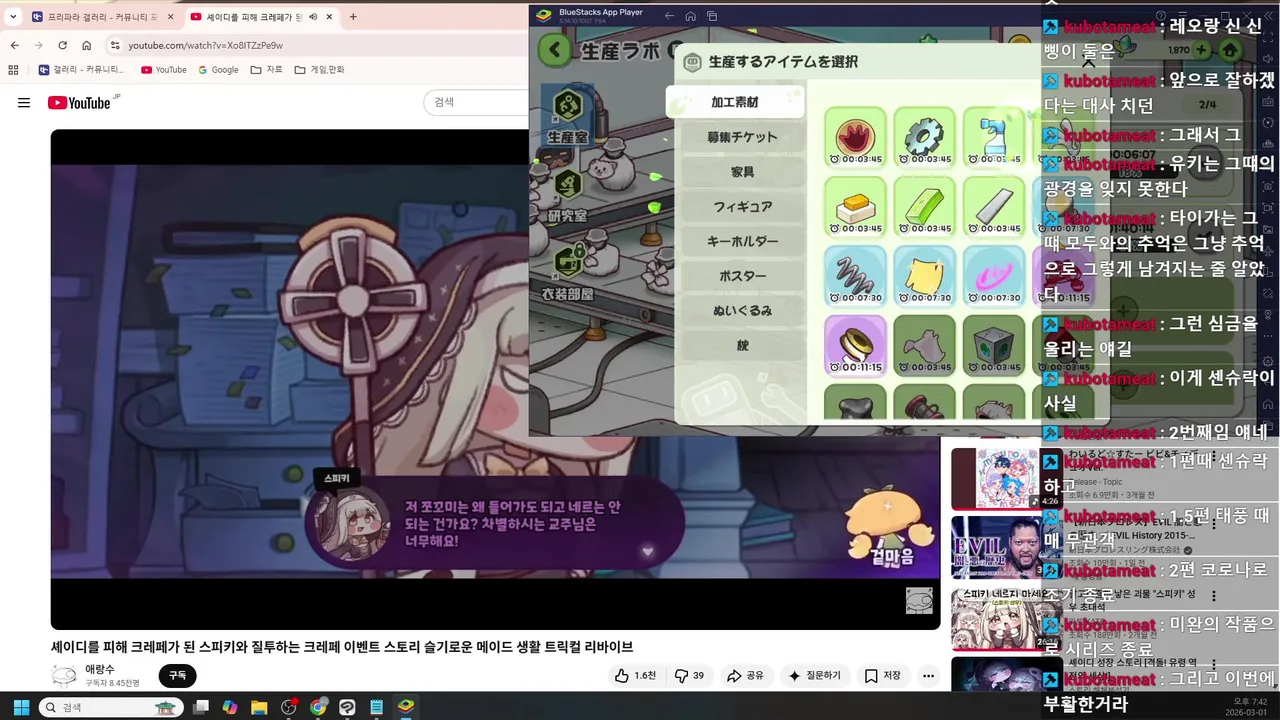This screenshot has height=720, width=1280.
Task: Open EVIL History recommended video thumbnail
Action: pos(1007,548)
